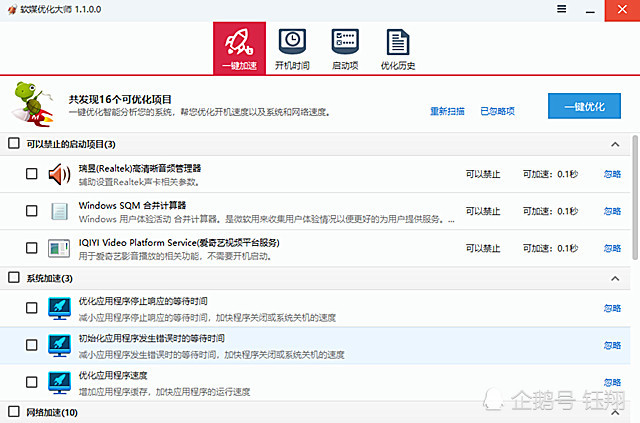Click the 软媒优化大师 app logo icon

click(x=12, y=9)
